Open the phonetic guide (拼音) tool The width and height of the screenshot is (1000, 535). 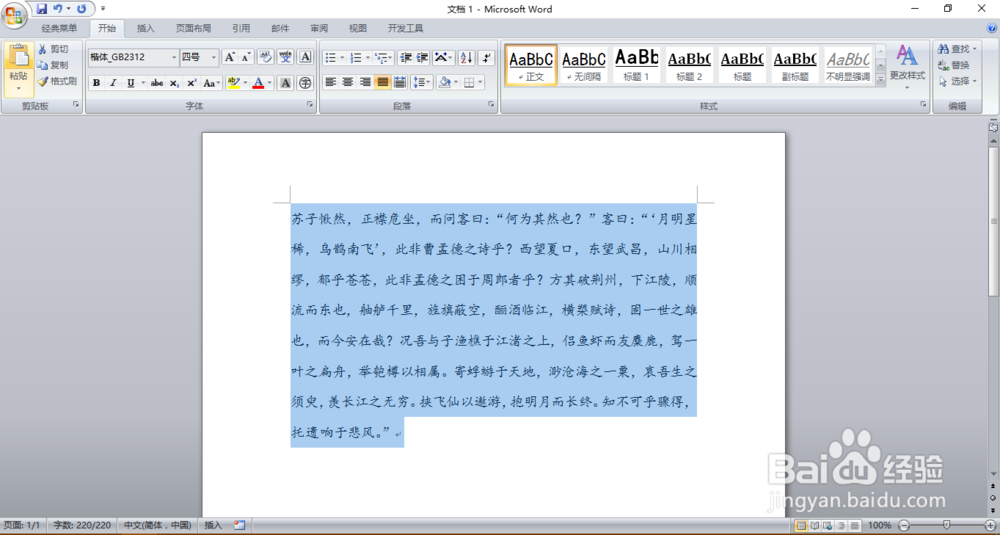click(285, 57)
